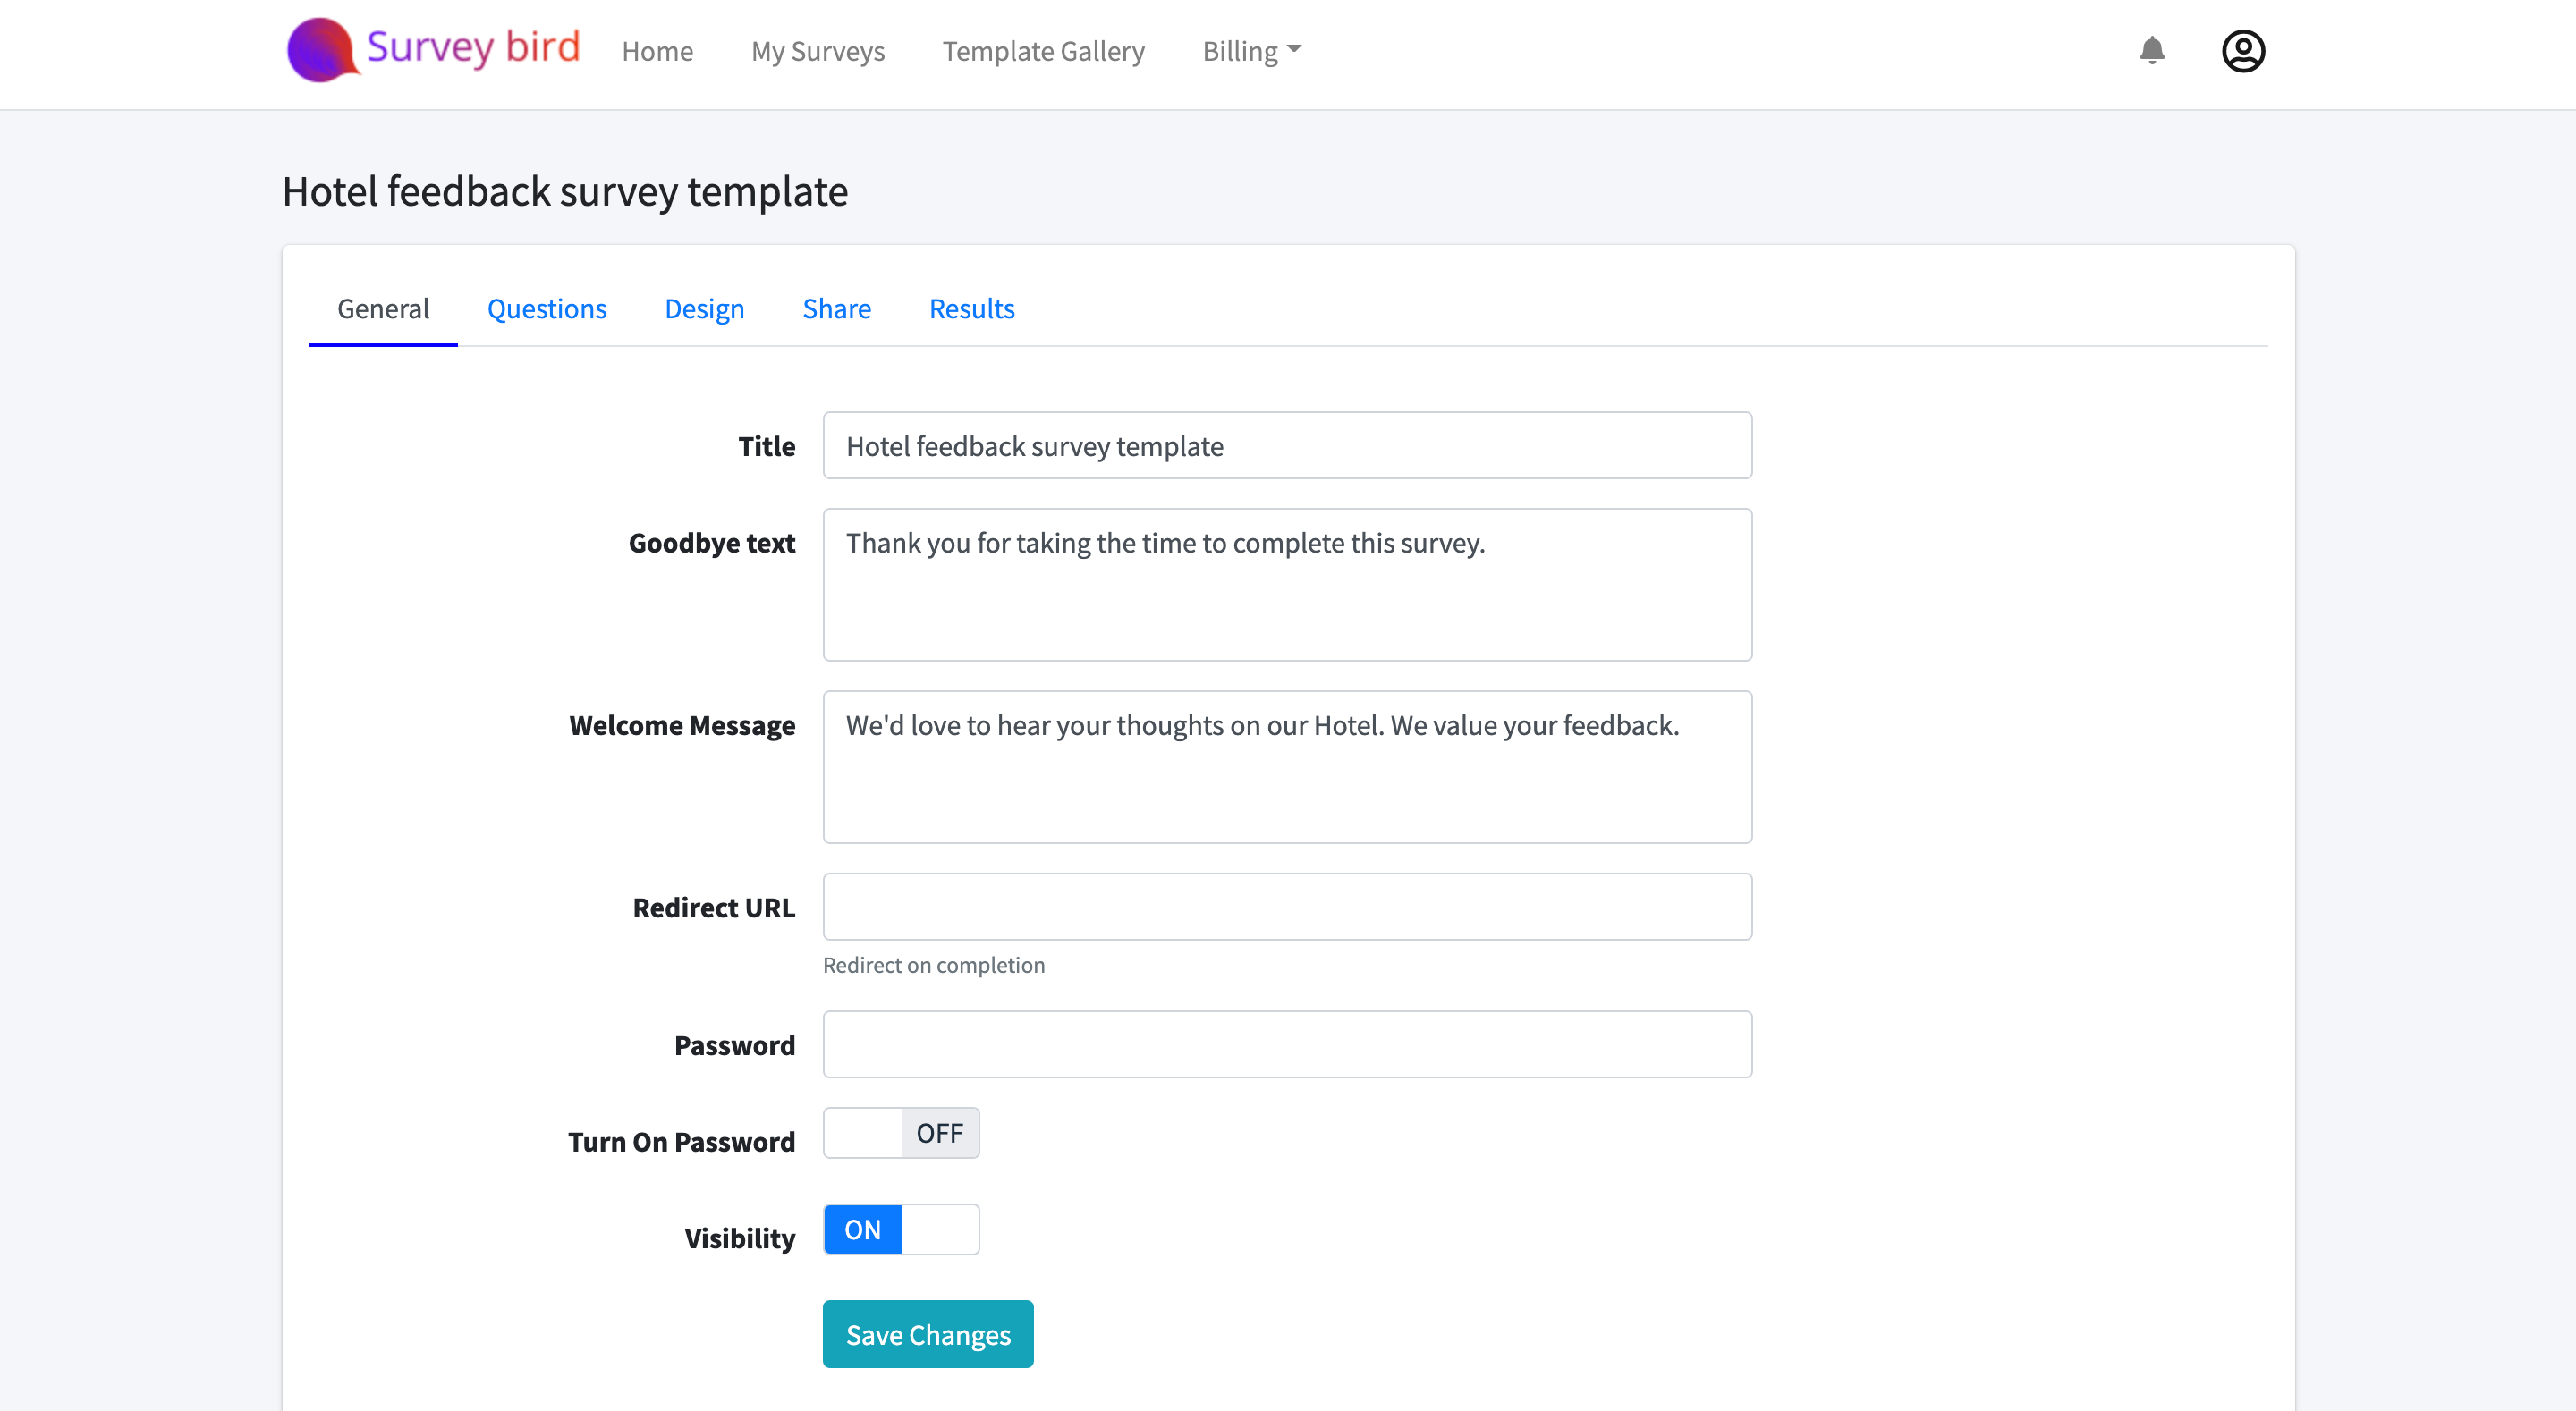This screenshot has height=1411, width=2576.
Task: Select the General tab
Action: coord(383,309)
